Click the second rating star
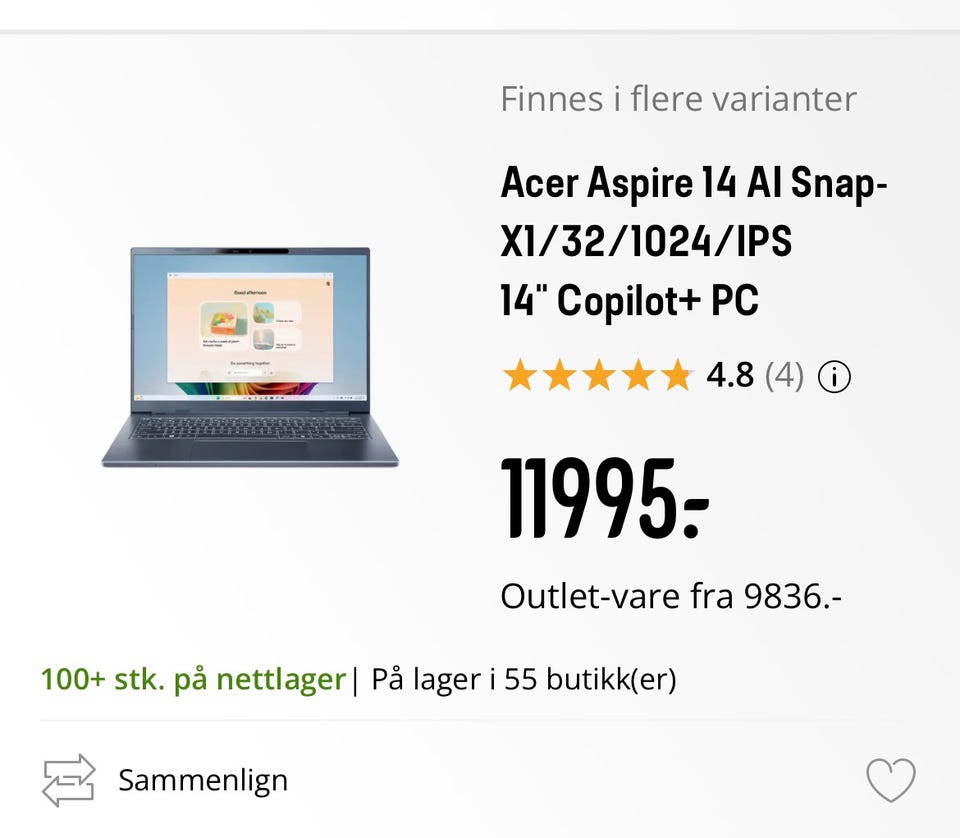Viewport: 960px width, 838px height. (x=558, y=377)
